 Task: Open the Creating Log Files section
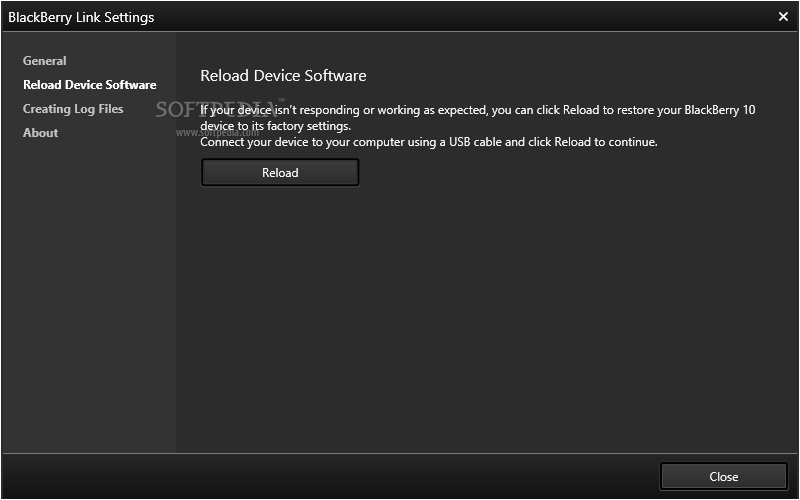(73, 109)
